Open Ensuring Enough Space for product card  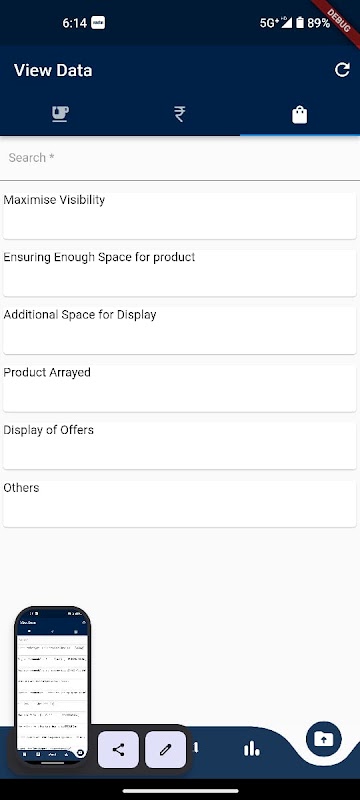179,273
